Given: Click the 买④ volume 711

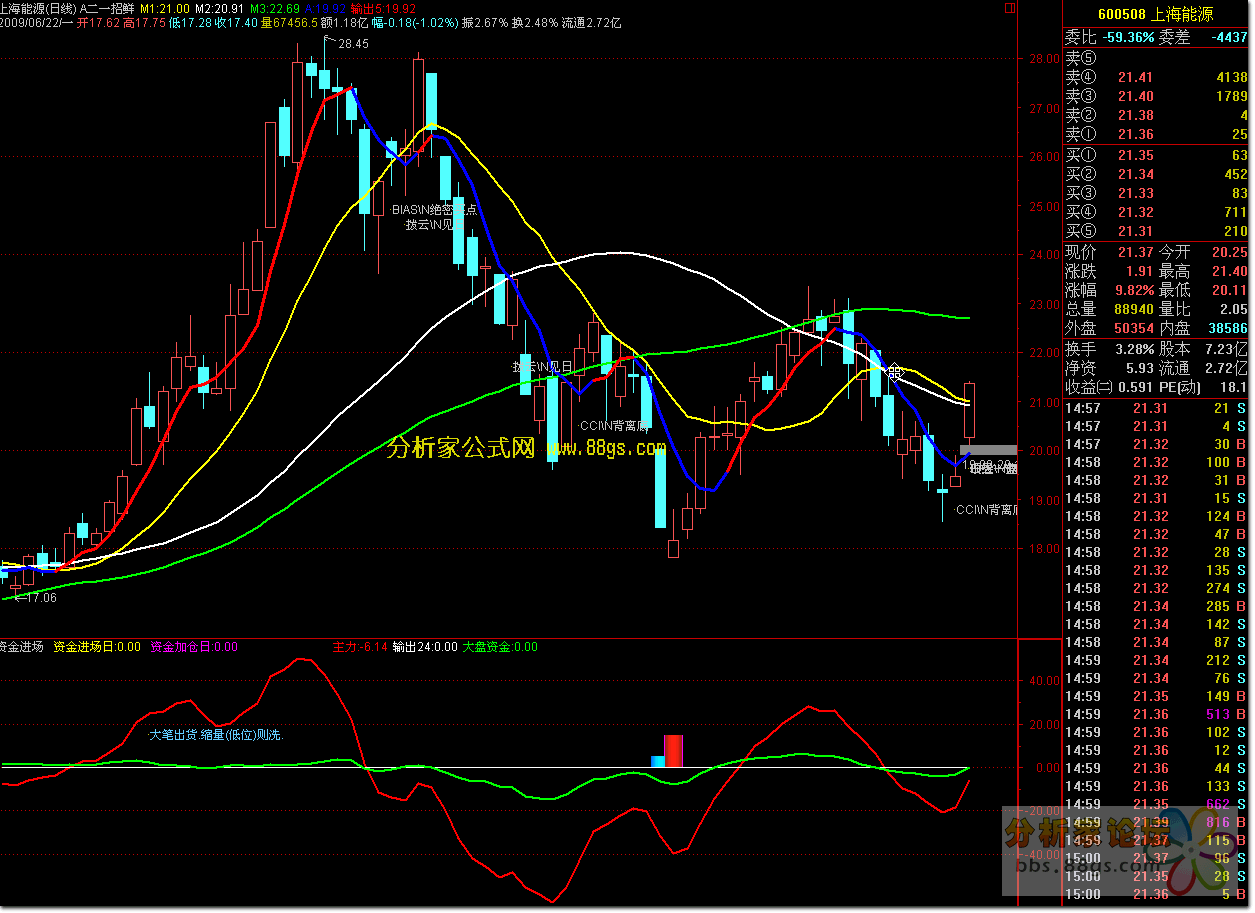Looking at the screenshot, I should point(1236,212).
